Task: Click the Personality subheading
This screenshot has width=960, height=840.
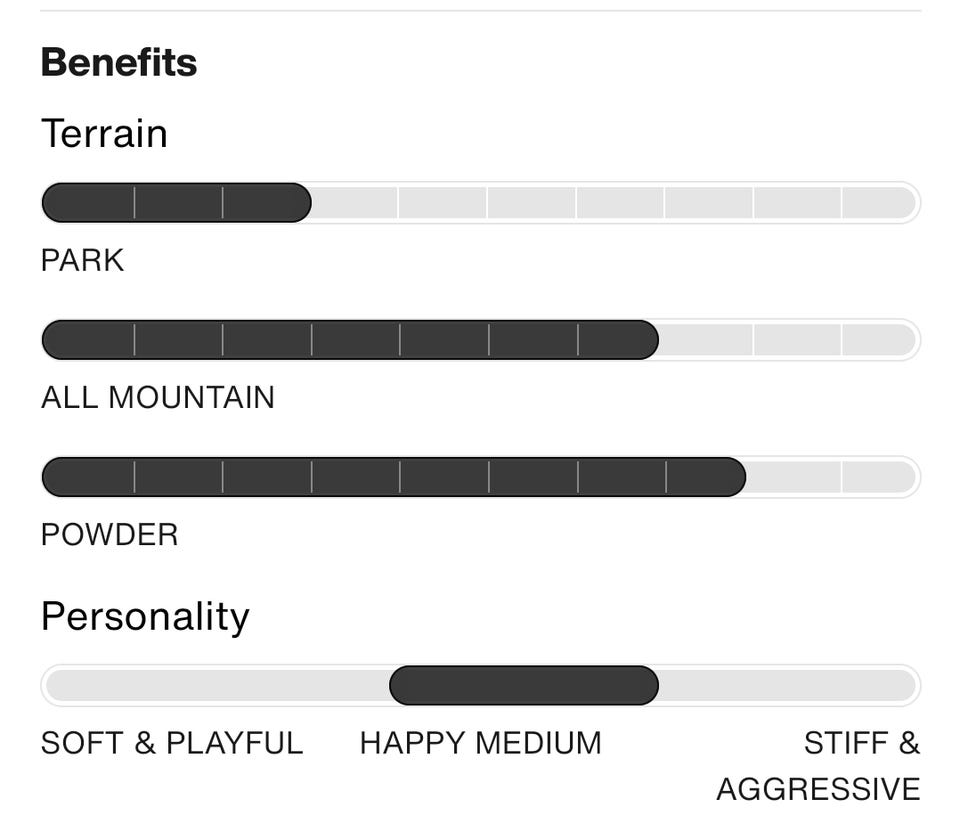Action: [x=145, y=617]
